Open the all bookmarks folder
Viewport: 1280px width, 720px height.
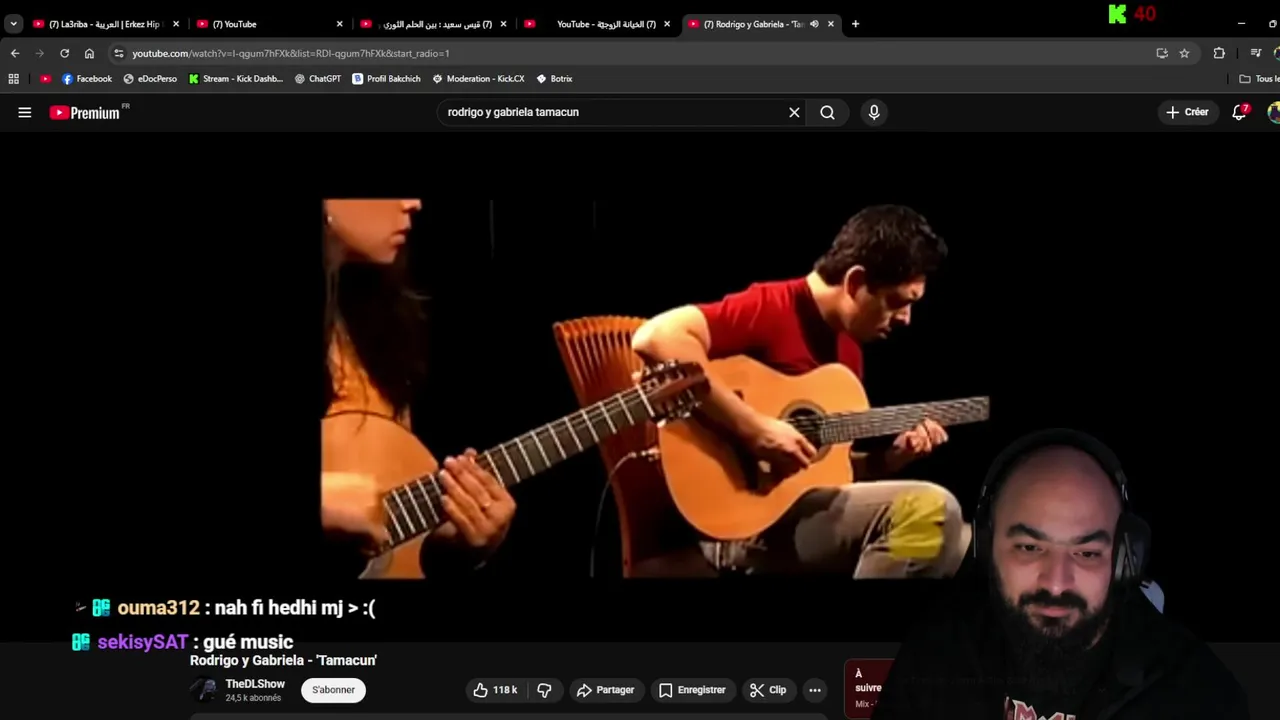(x=1259, y=79)
